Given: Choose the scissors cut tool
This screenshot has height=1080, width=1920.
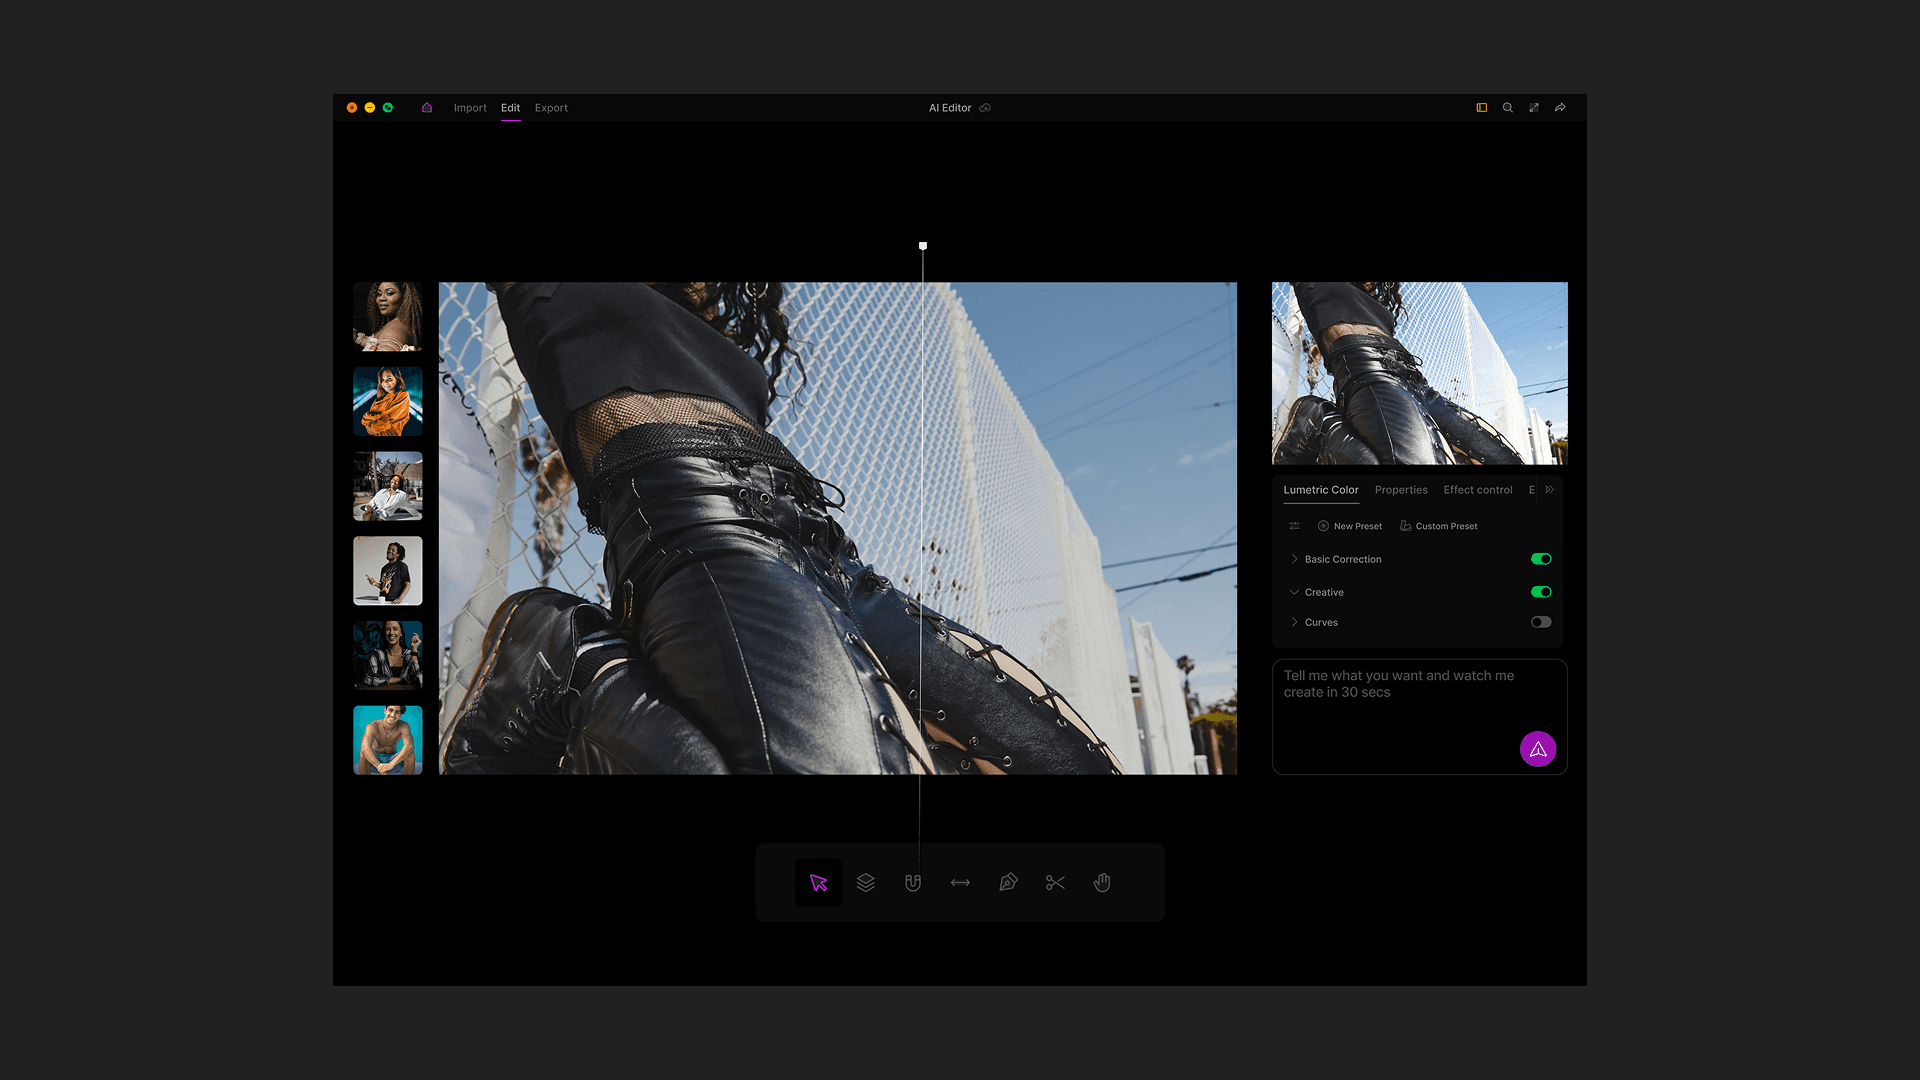Looking at the screenshot, I should tap(1055, 883).
